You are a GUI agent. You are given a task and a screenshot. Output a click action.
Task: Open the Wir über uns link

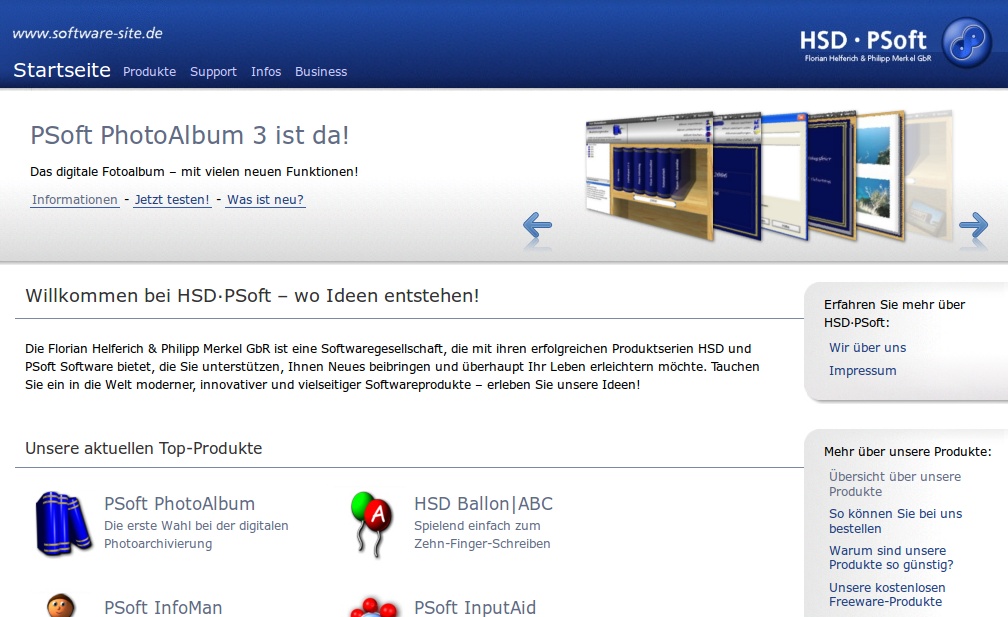pos(867,348)
